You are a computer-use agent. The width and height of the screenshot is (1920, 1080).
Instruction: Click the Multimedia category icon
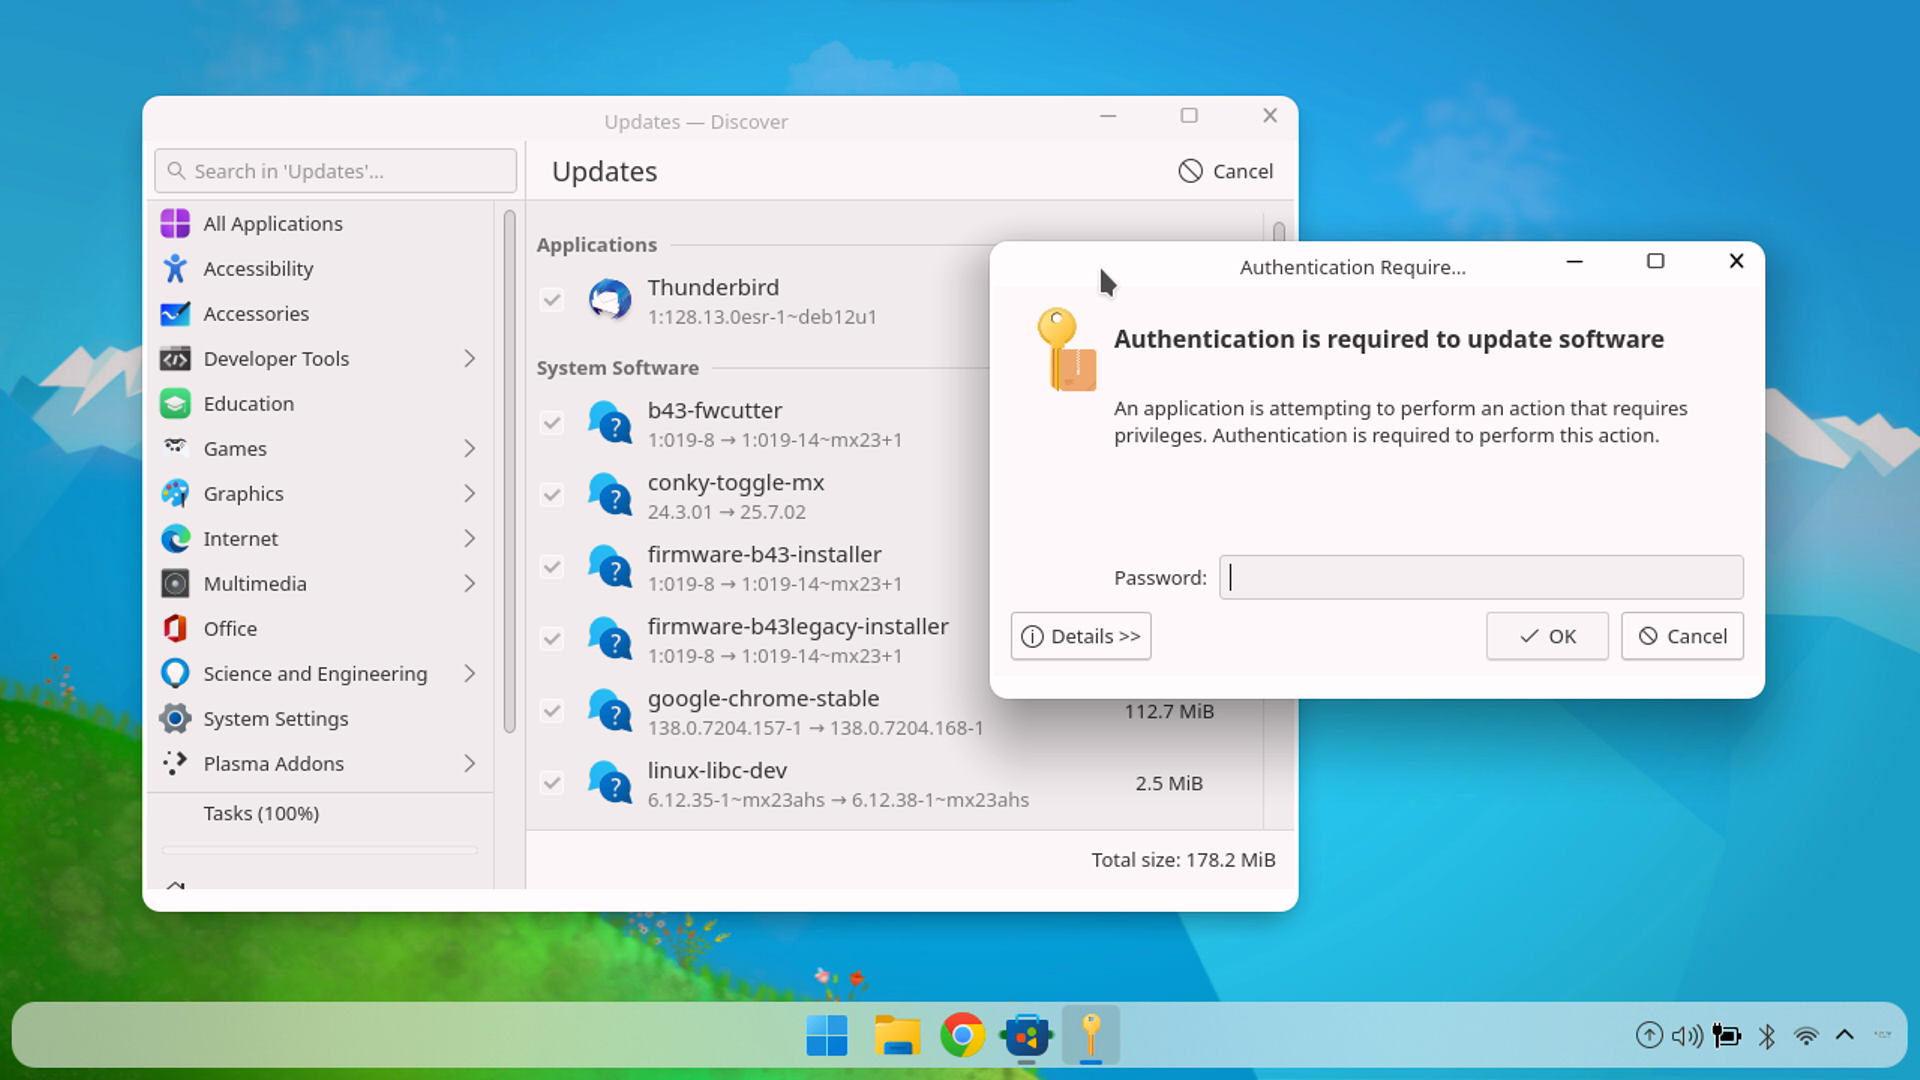tap(175, 583)
